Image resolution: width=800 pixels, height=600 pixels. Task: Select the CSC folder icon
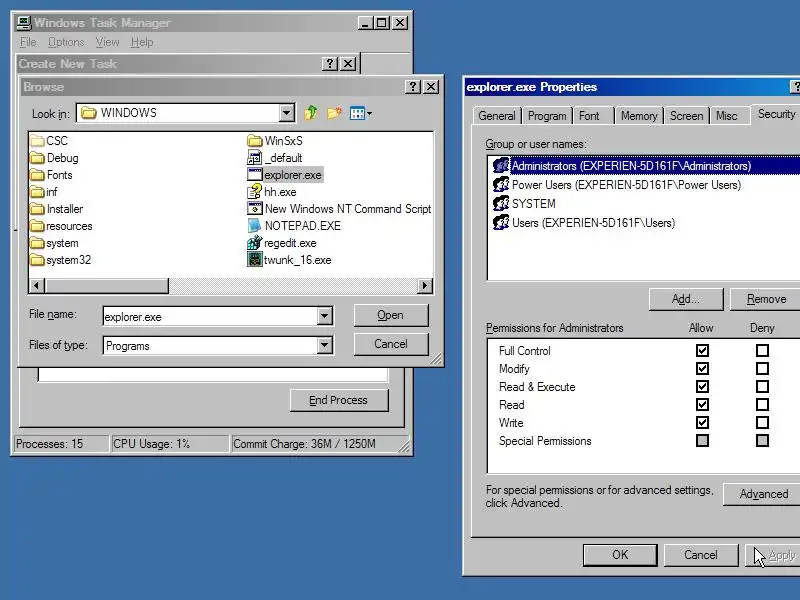(x=37, y=140)
